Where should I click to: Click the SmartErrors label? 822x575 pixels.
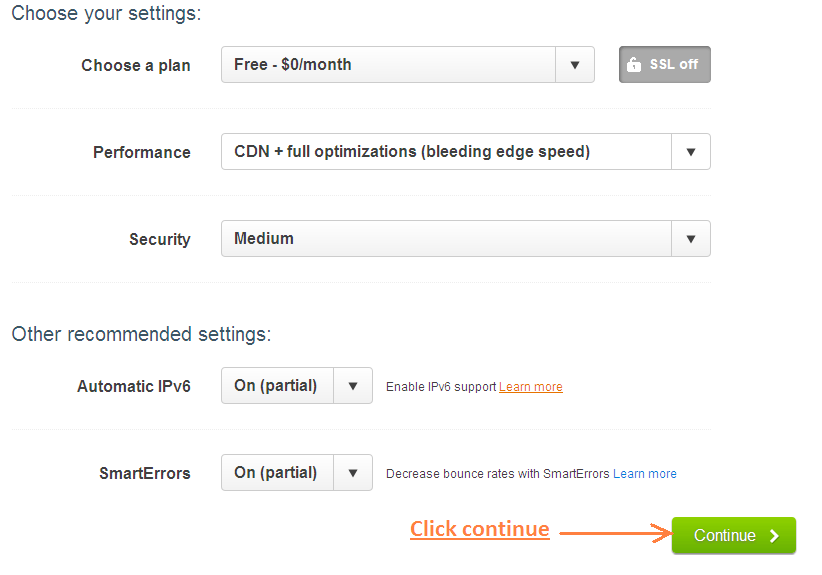click(145, 473)
